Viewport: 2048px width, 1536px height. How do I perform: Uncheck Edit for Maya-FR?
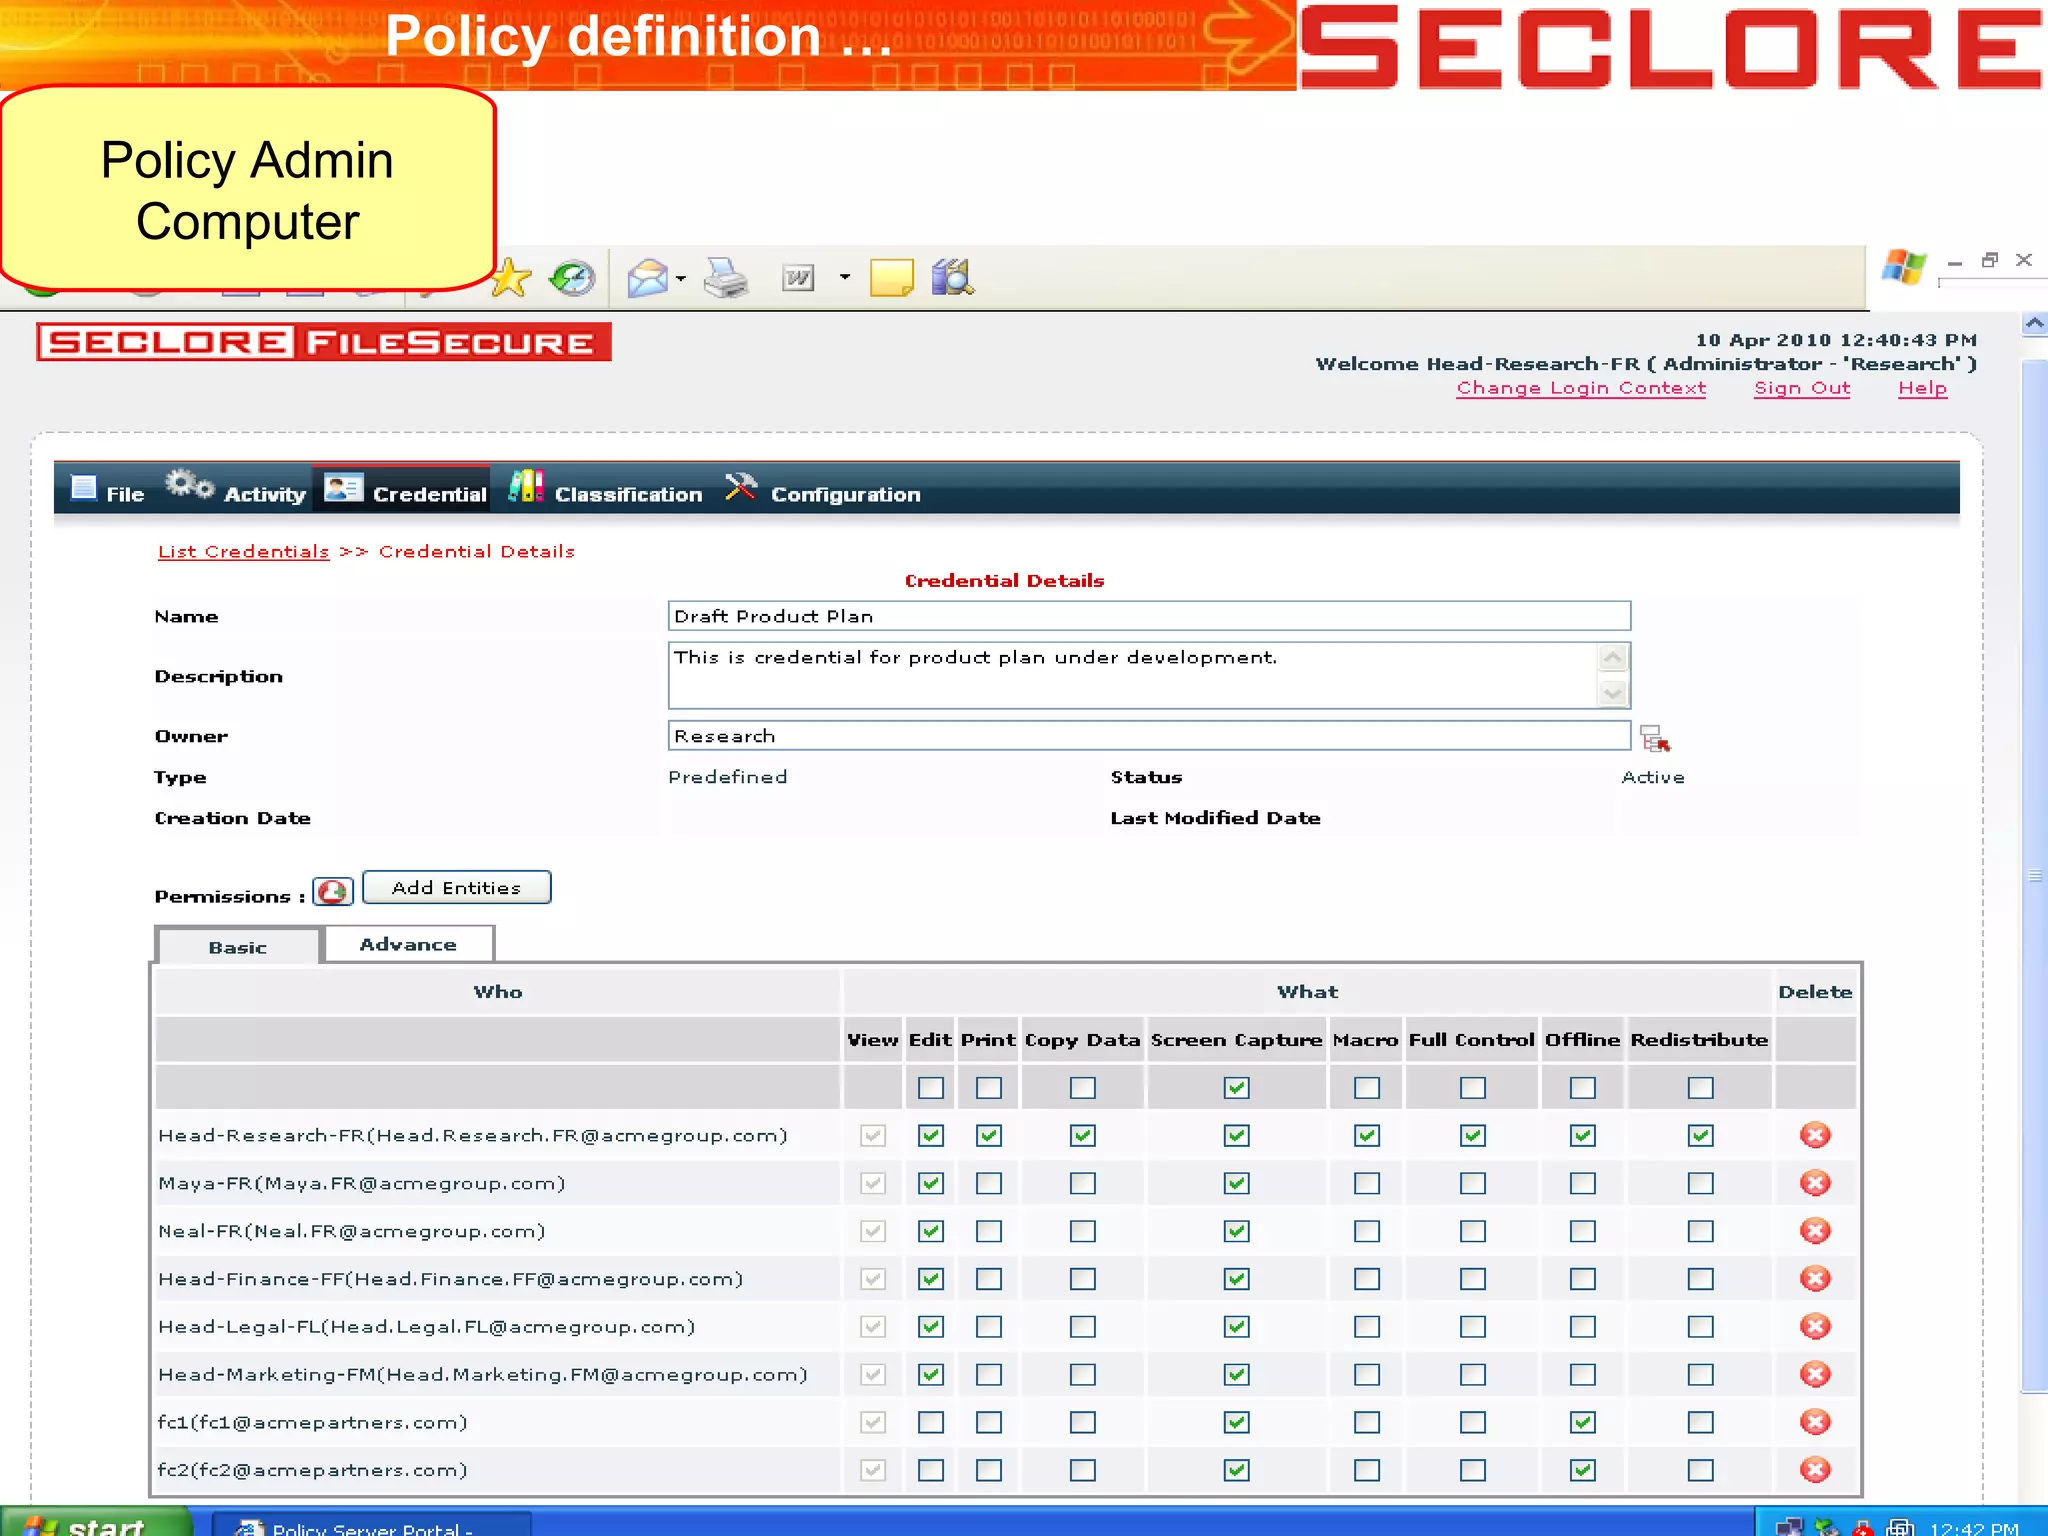tap(931, 1184)
